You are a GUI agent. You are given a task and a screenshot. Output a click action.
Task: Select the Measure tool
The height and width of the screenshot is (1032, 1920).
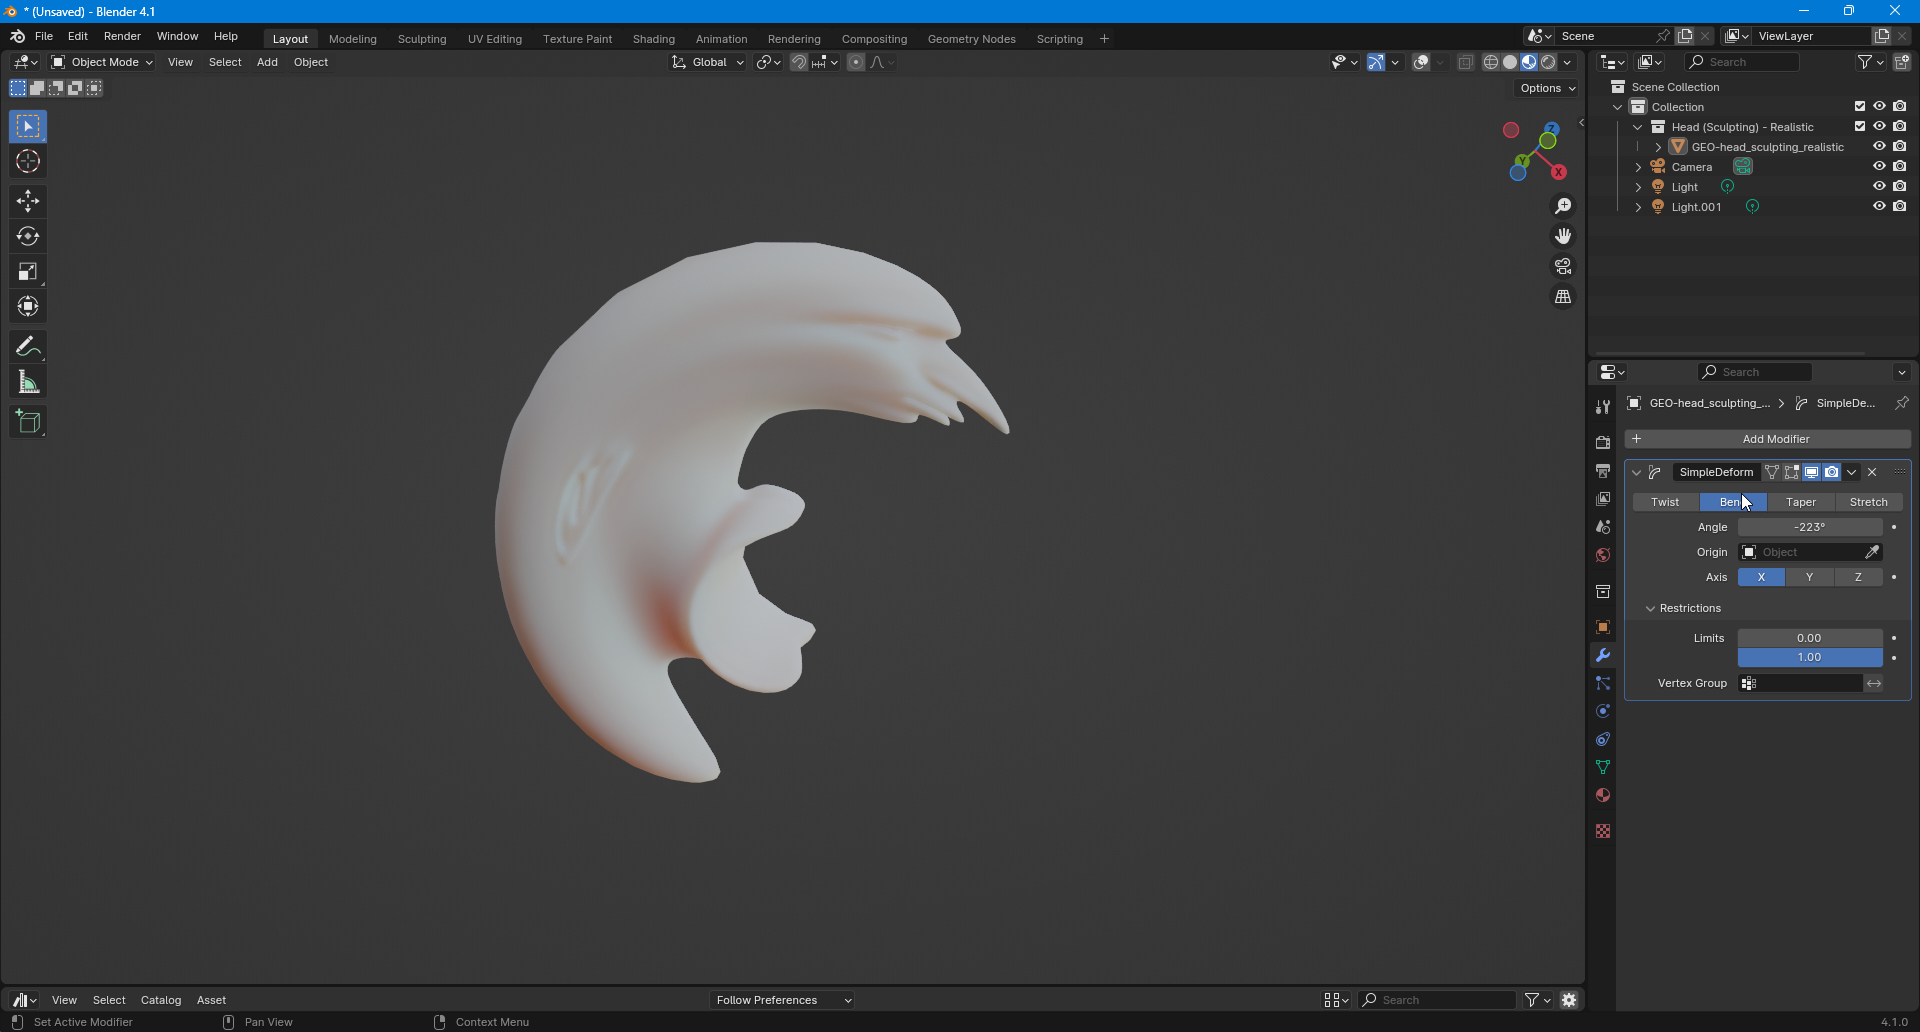tap(28, 382)
